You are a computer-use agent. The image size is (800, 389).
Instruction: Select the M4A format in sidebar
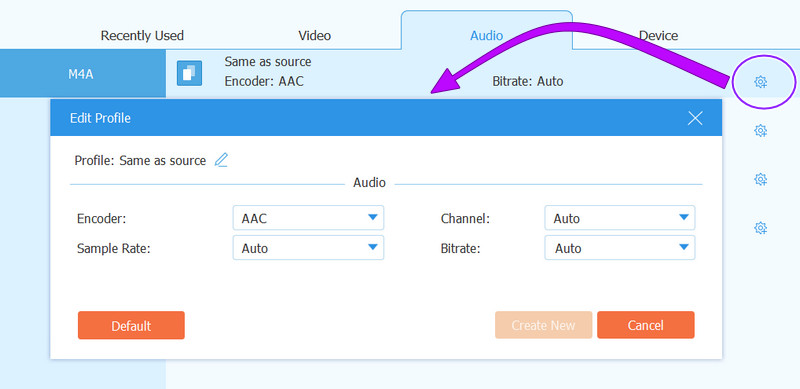[x=83, y=74]
